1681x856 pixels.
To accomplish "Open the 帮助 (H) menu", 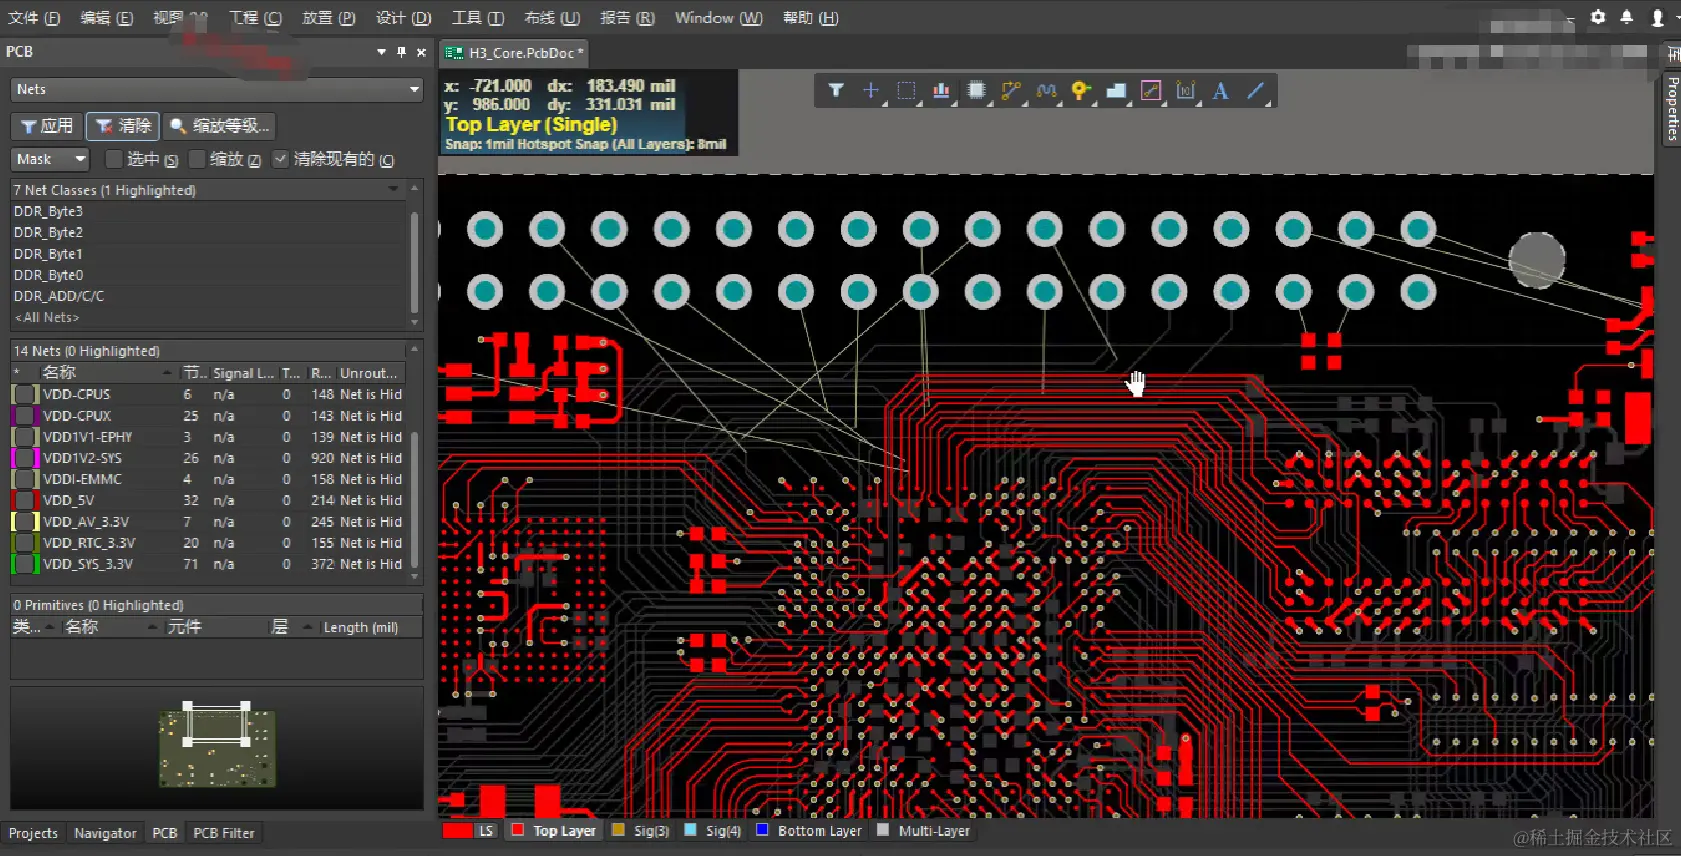I will pyautogui.click(x=810, y=18).
